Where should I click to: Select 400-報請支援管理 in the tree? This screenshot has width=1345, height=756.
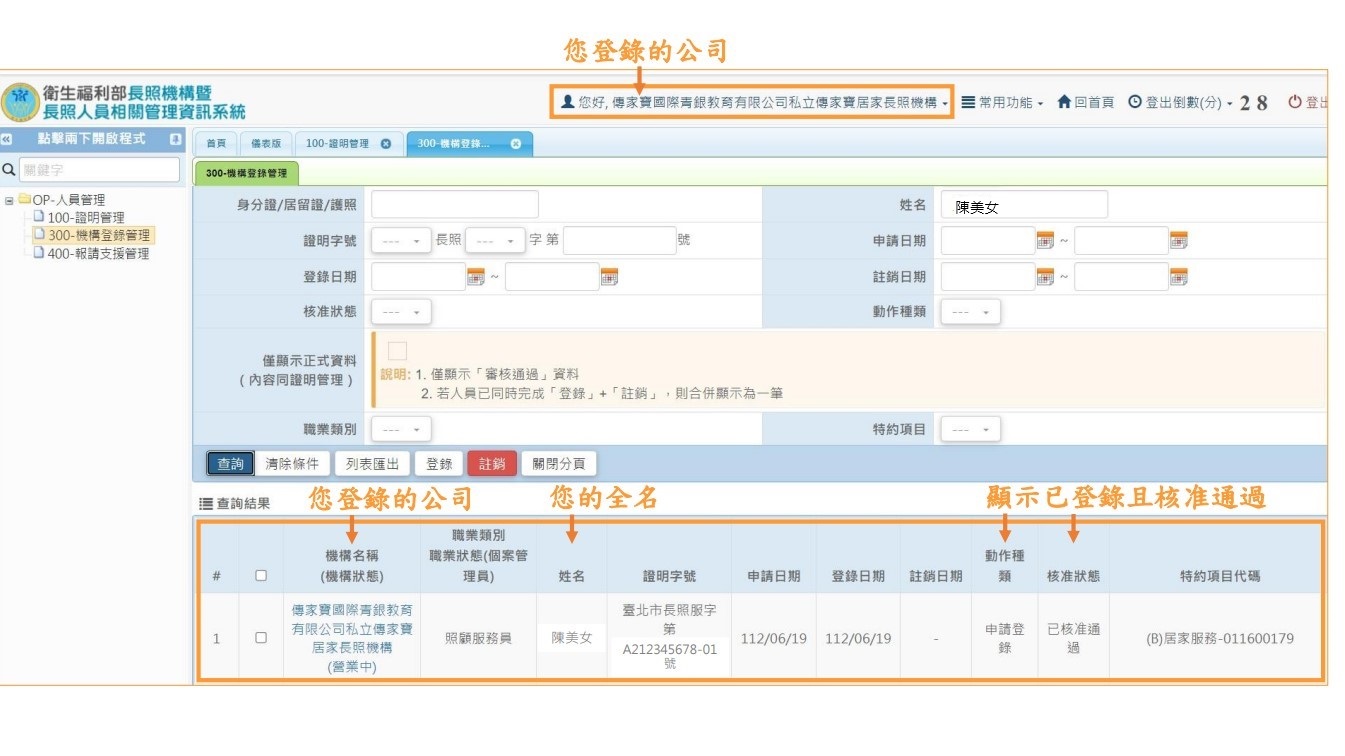pos(97,254)
